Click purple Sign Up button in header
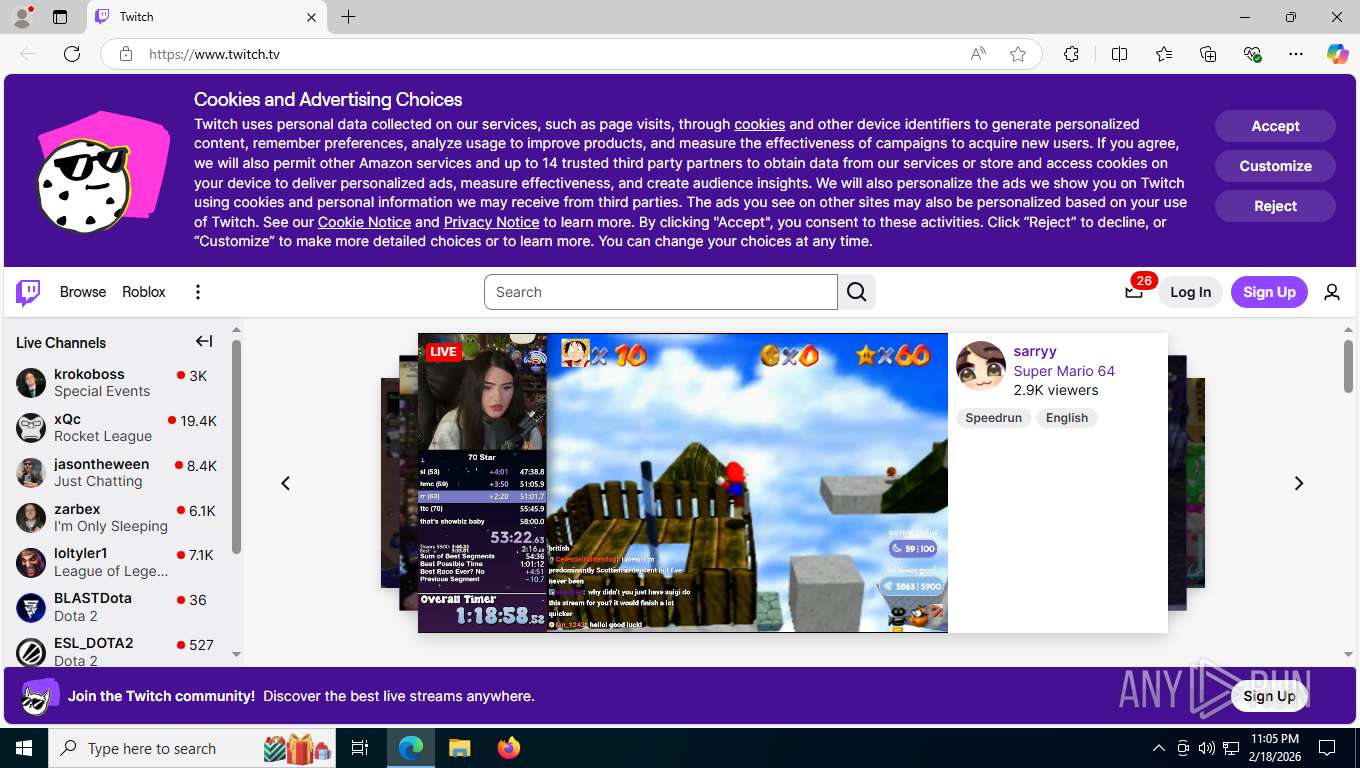 (1269, 292)
